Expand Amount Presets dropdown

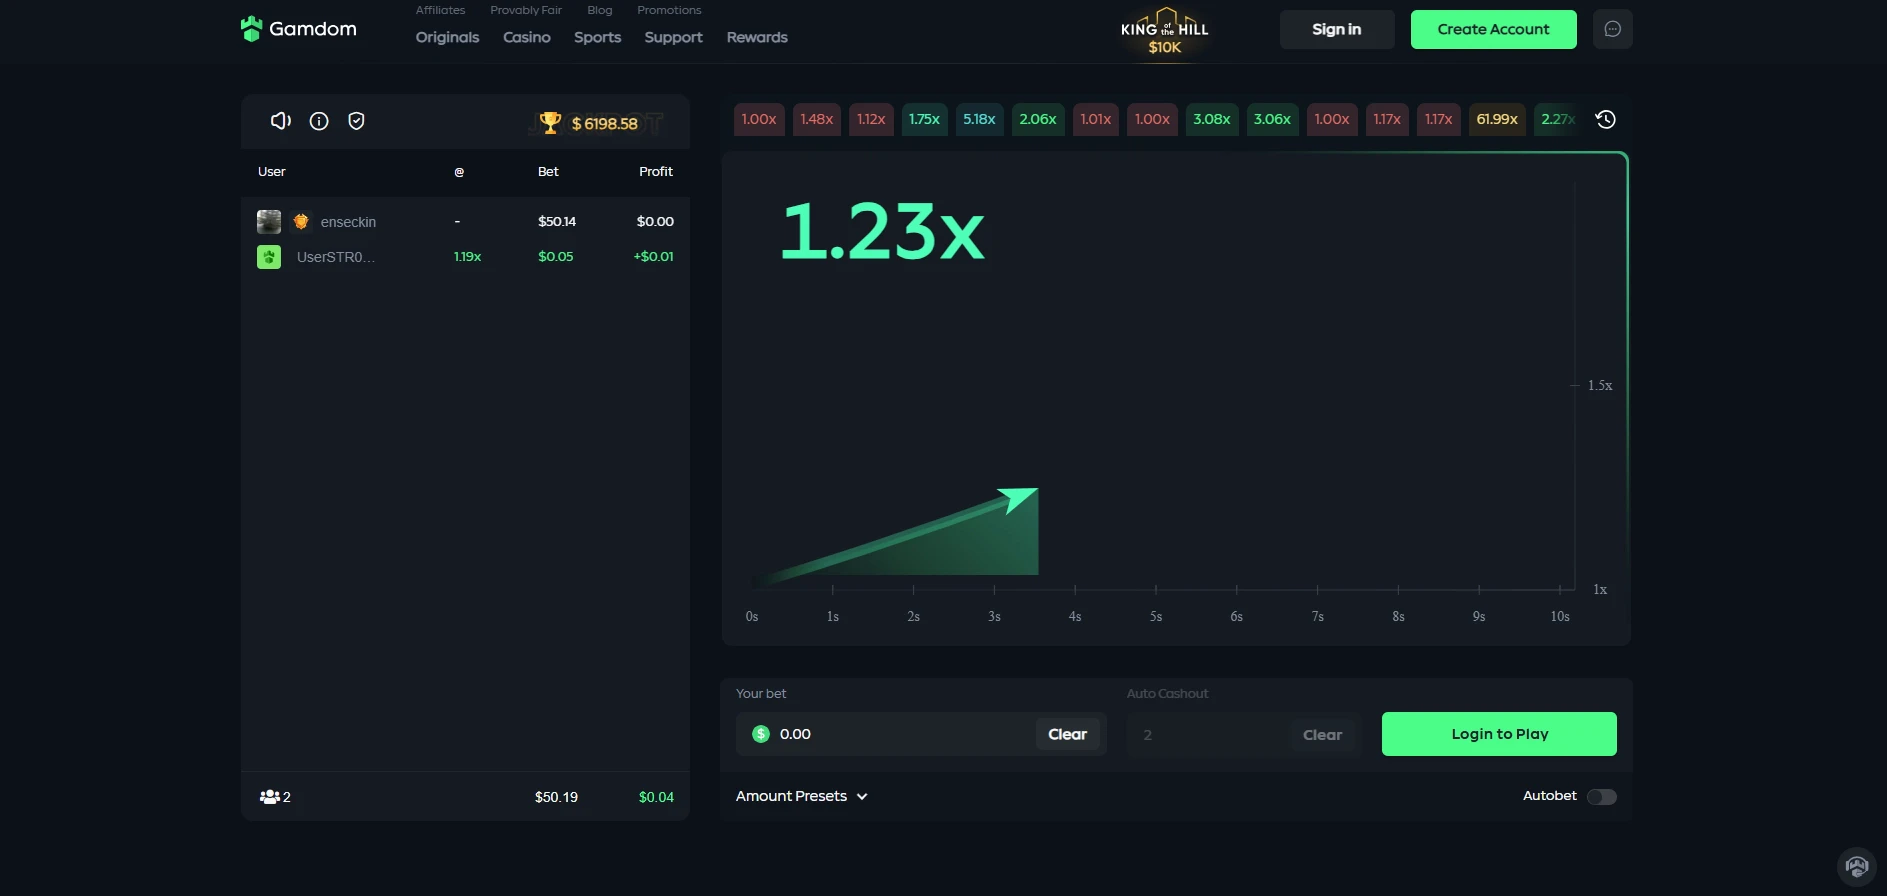(802, 796)
